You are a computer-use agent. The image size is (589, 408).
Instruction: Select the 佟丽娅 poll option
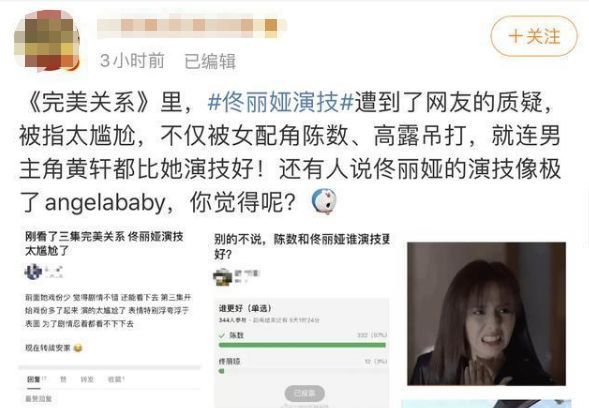[230, 361]
